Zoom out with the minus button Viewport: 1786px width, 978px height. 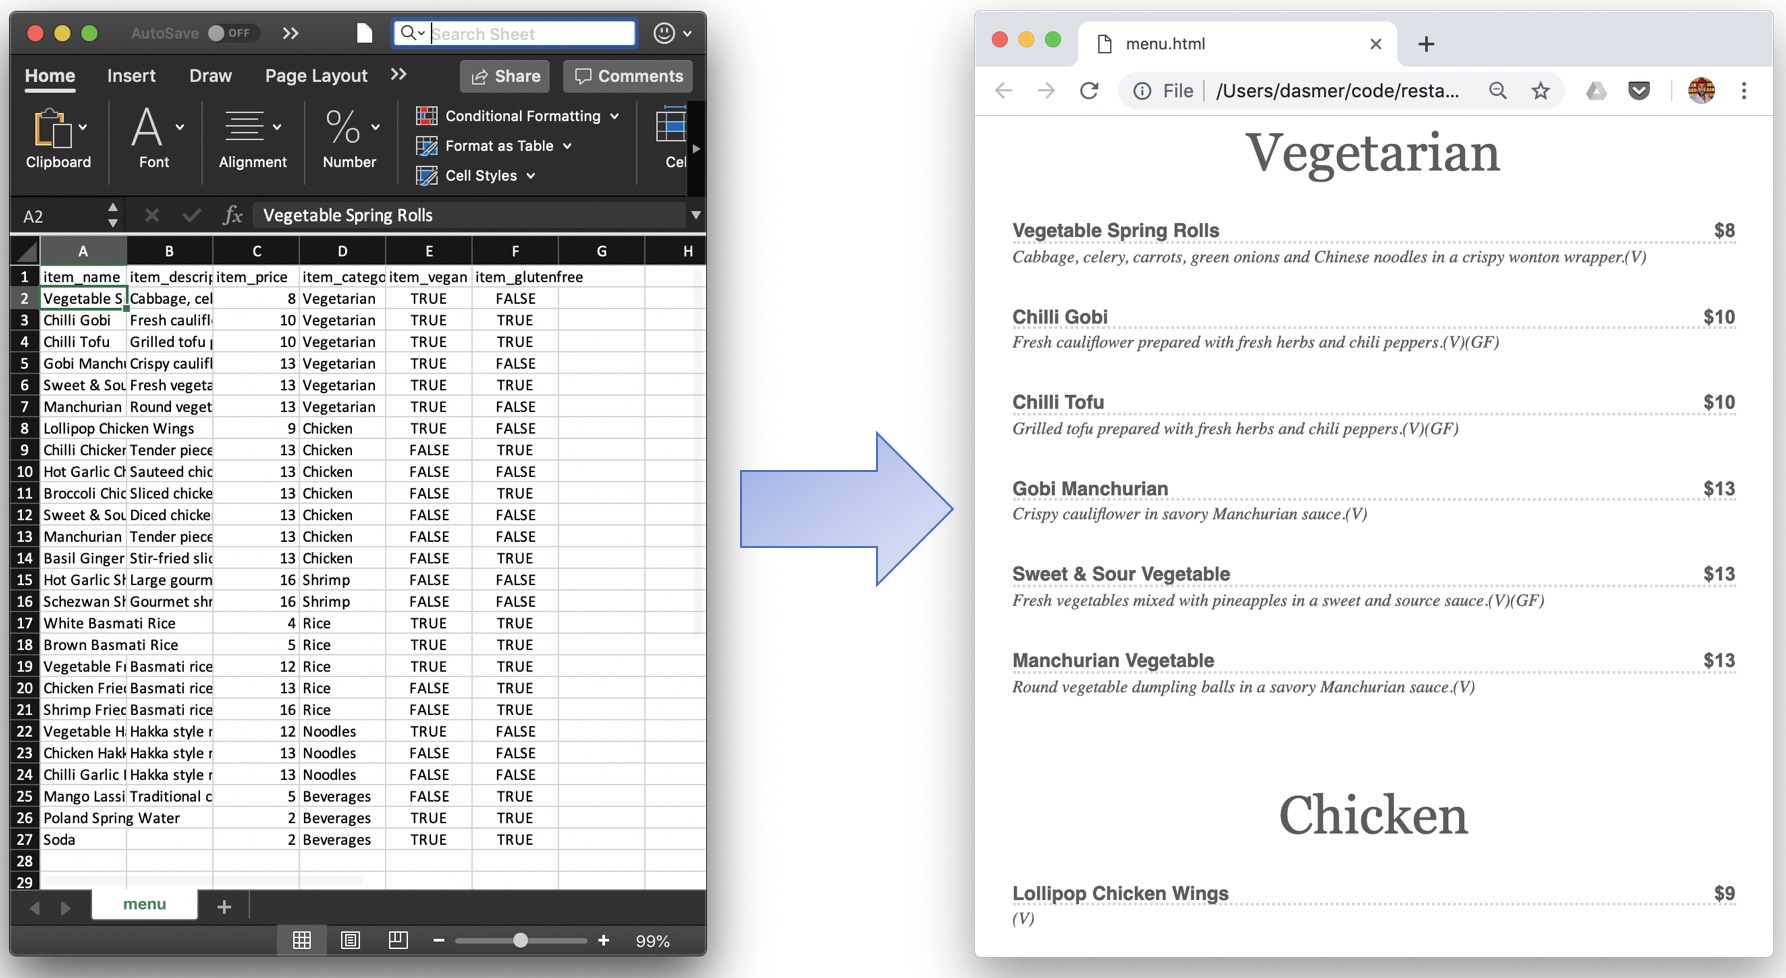coord(438,940)
